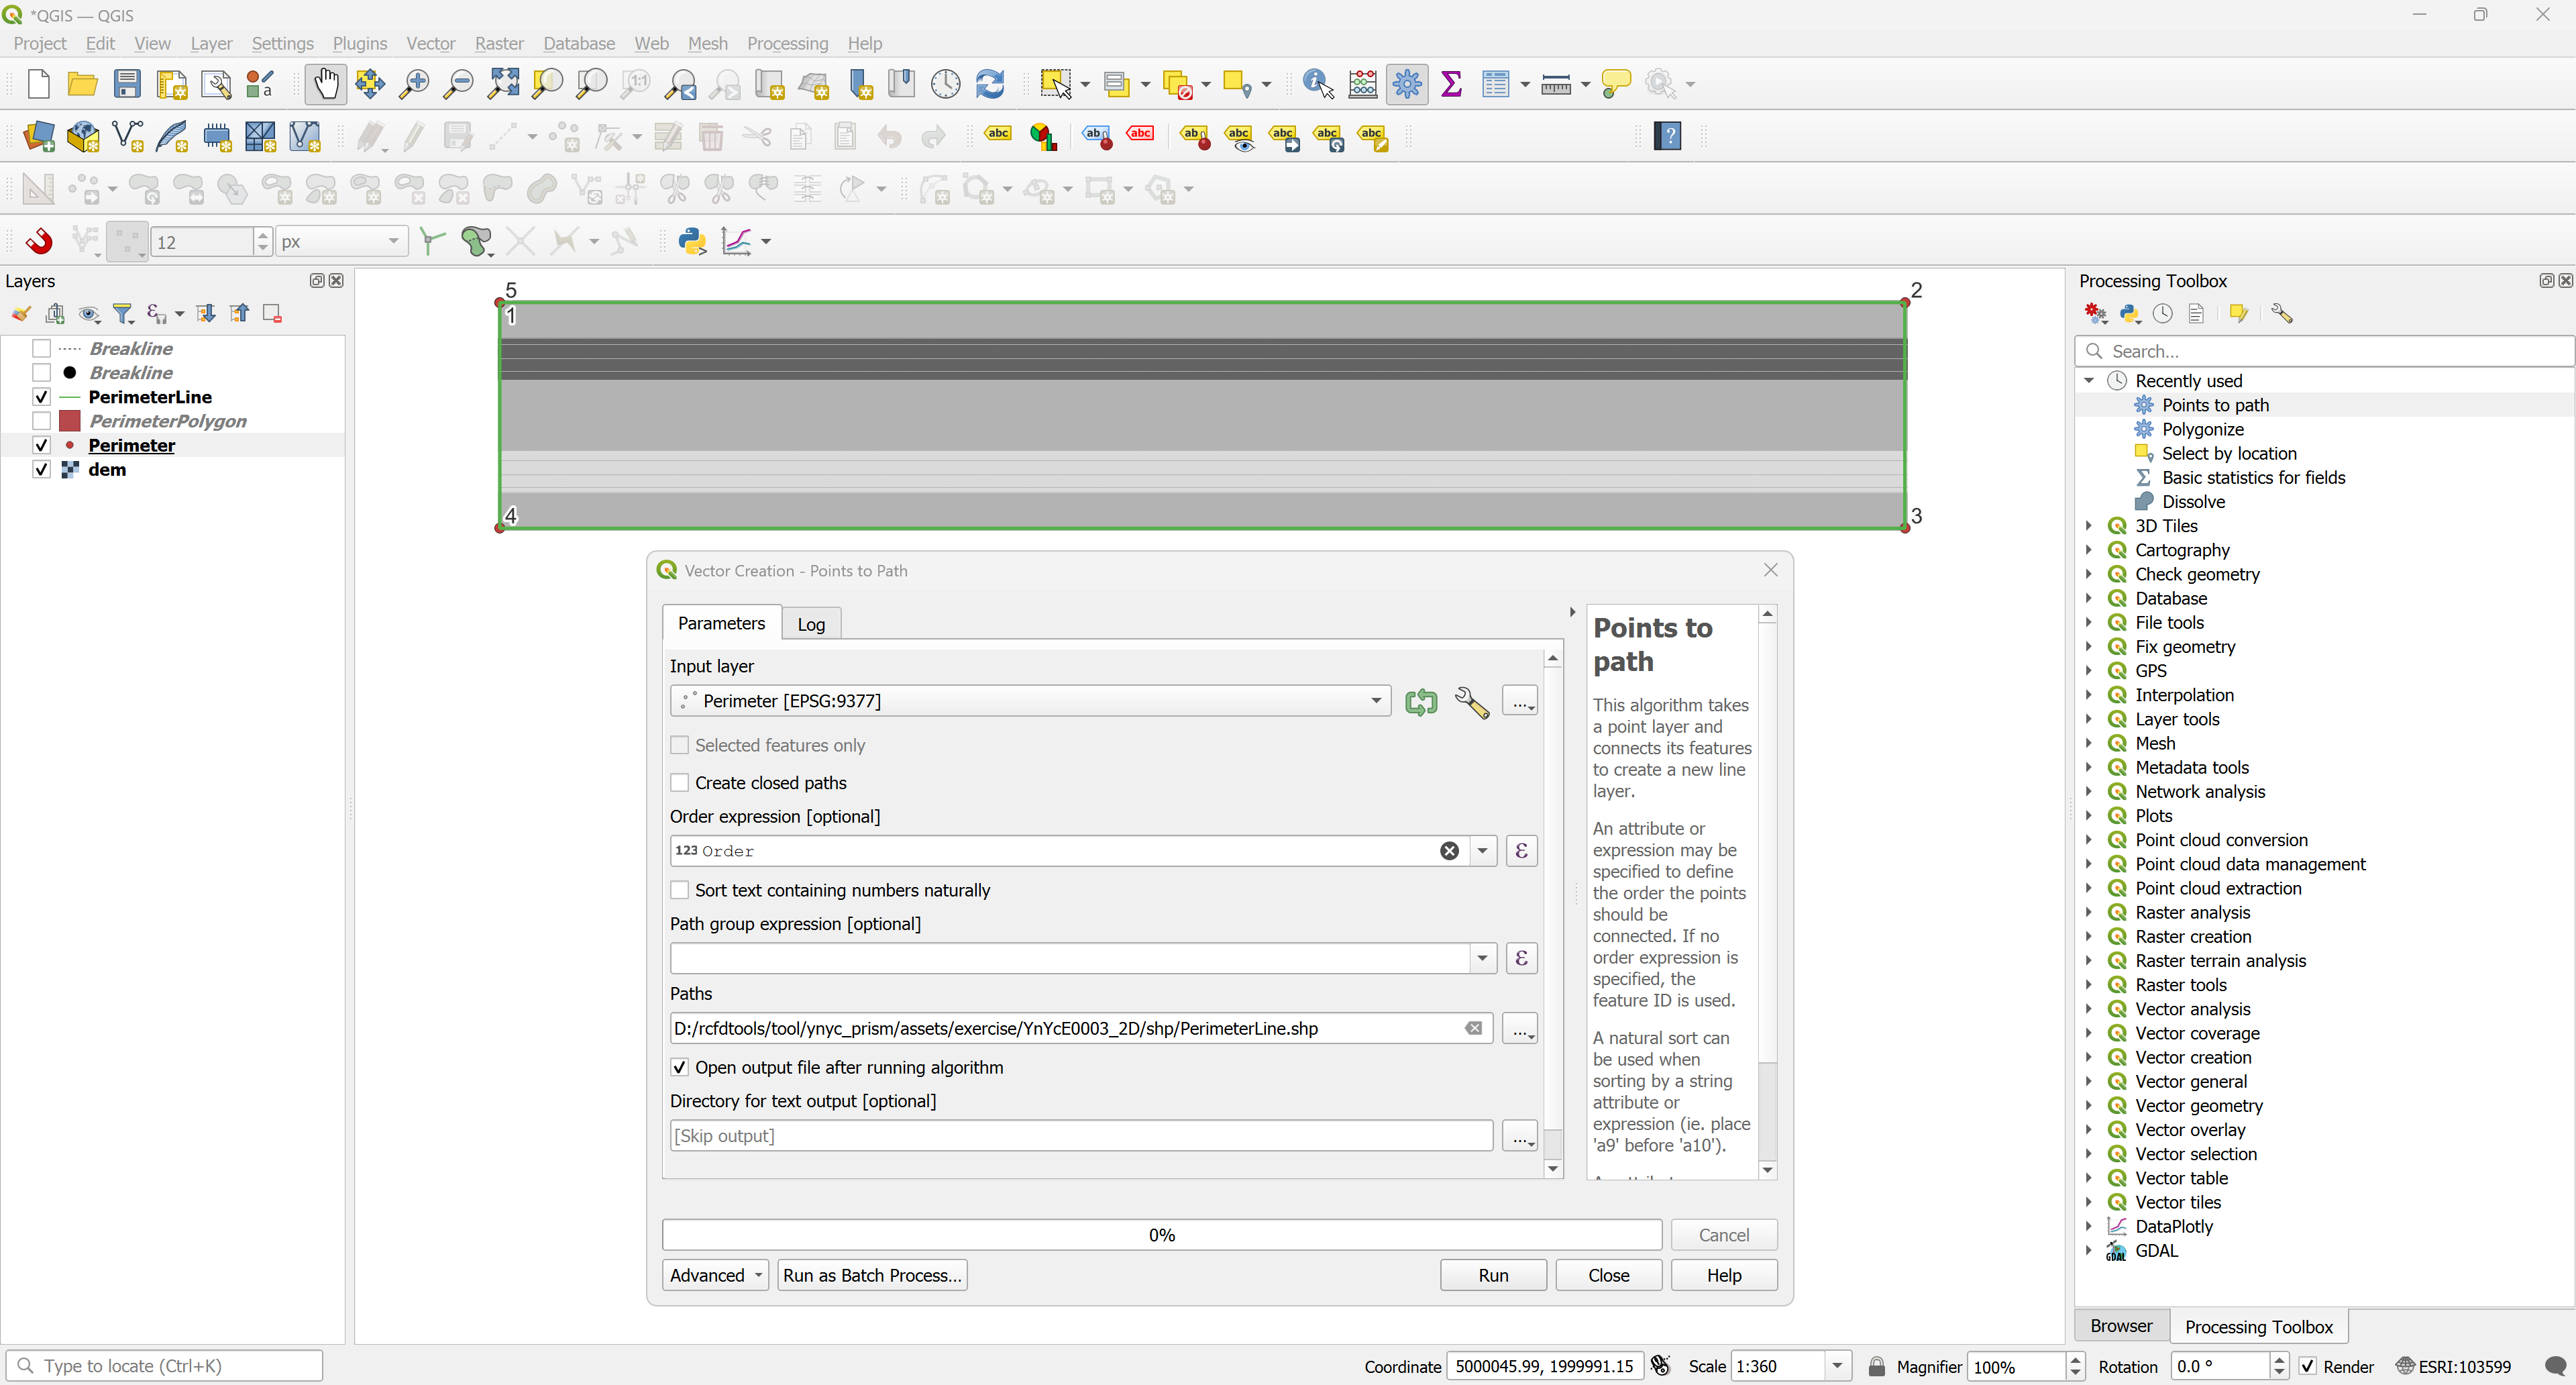
Task: Click the Save Project icon
Action: [127, 84]
